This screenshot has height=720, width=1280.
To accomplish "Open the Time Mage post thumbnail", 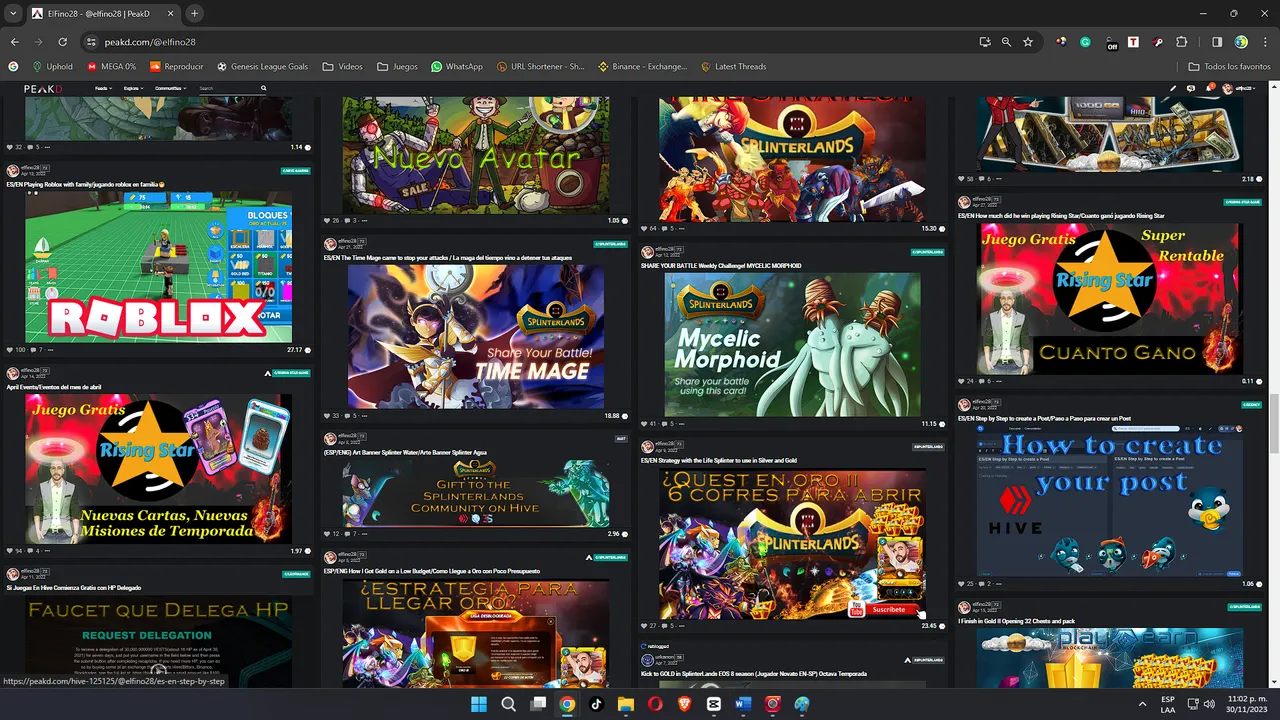I will [x=476, y=336].
